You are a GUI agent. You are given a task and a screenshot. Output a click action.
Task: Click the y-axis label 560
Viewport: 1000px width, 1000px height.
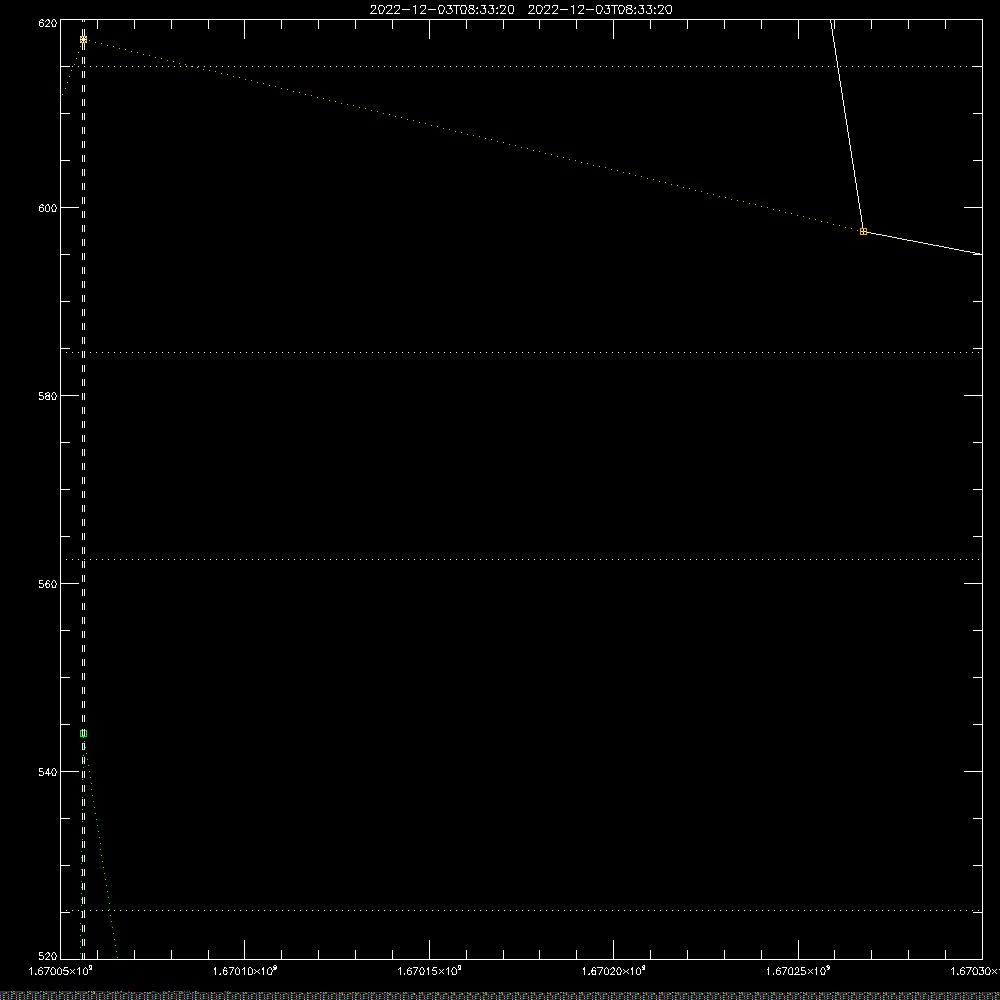pyautogui.click(x=48, y=584)
